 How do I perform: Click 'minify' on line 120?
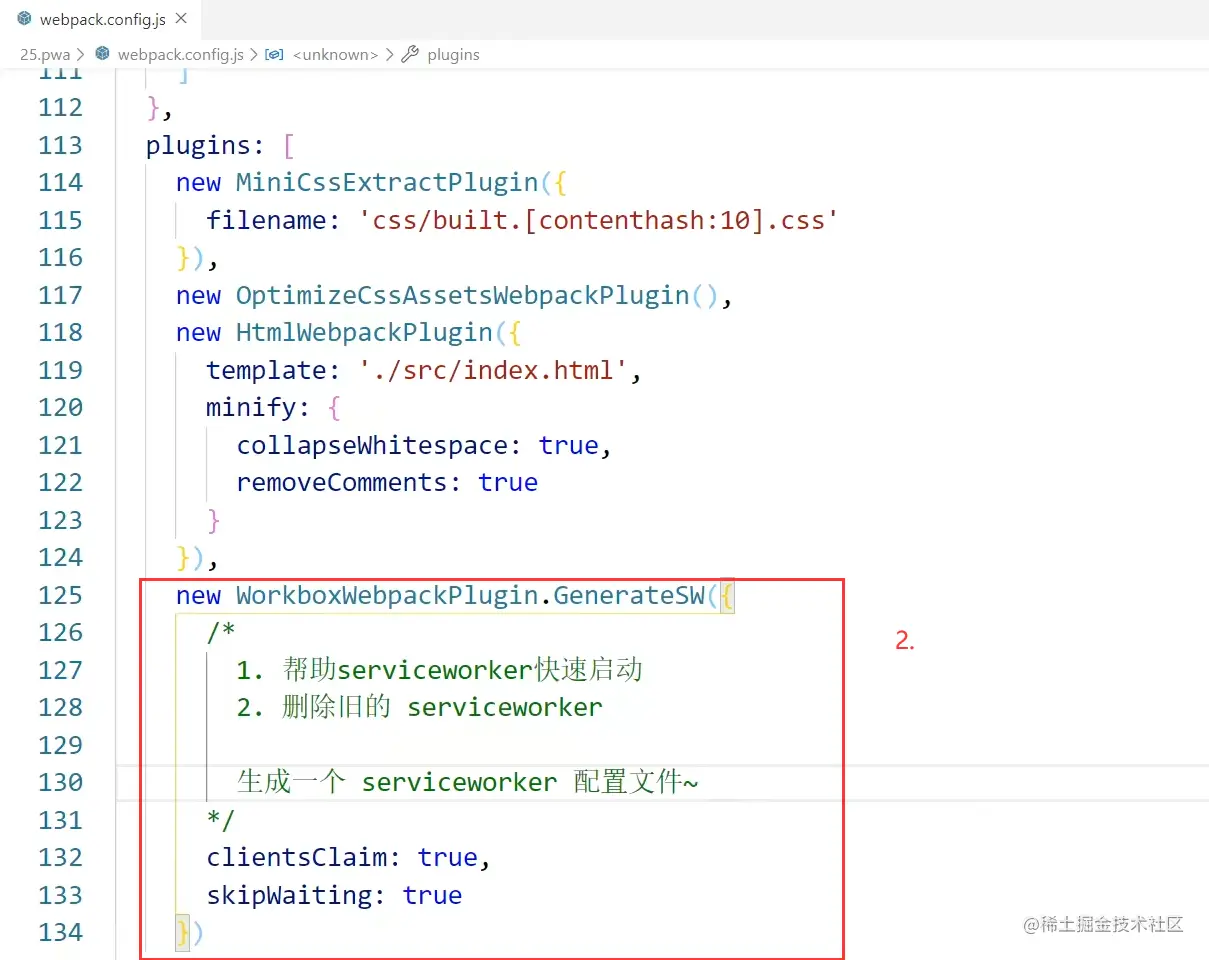pyautogui.click(x=251, y=407)
